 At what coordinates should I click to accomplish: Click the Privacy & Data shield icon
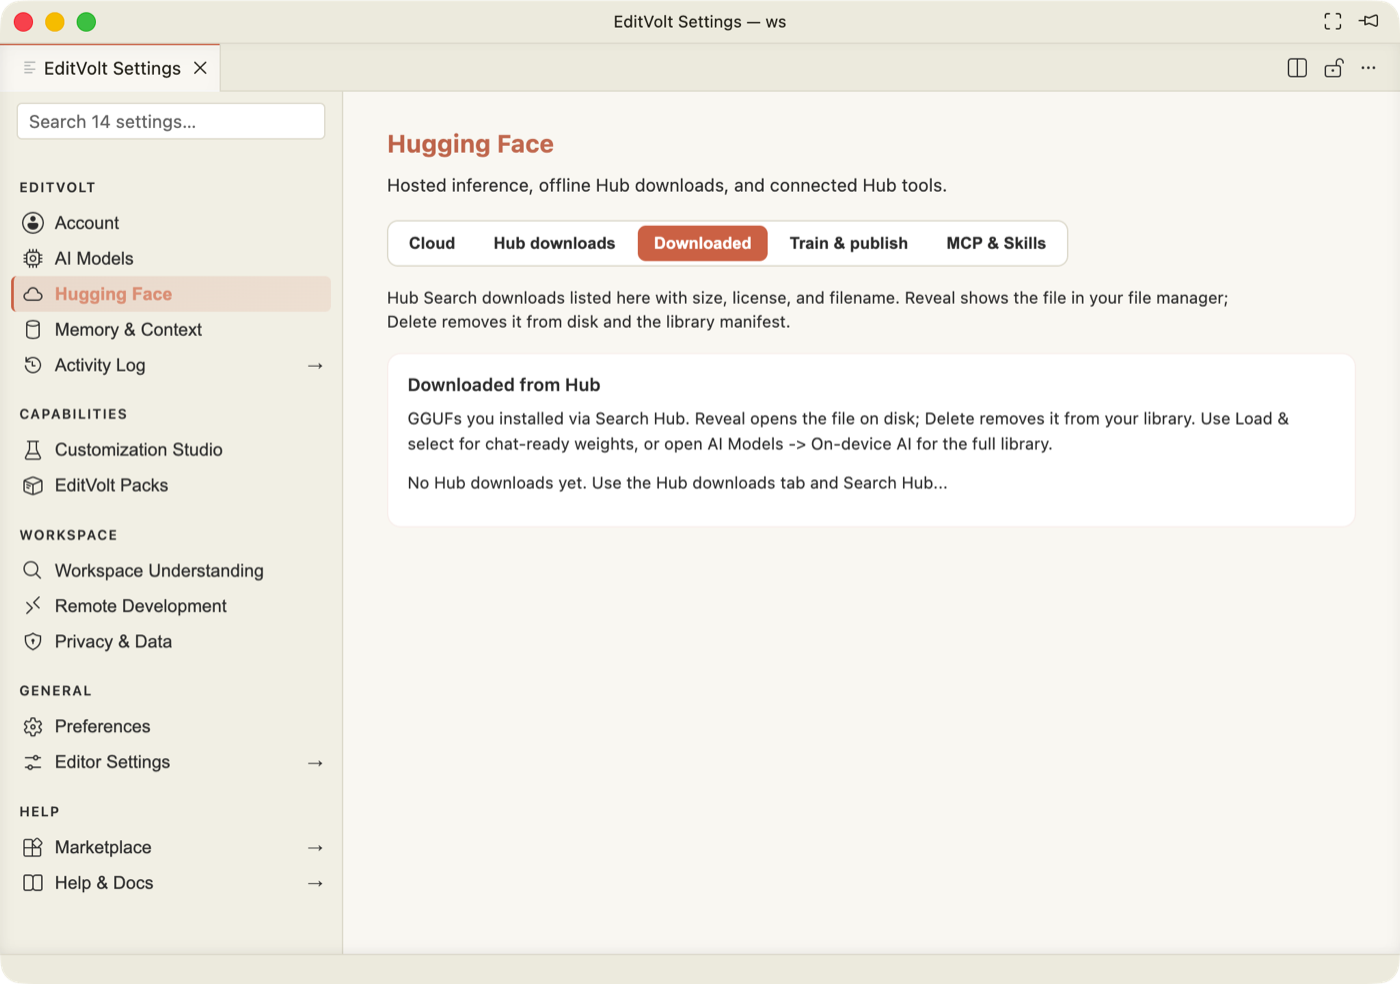click(33, 641)
